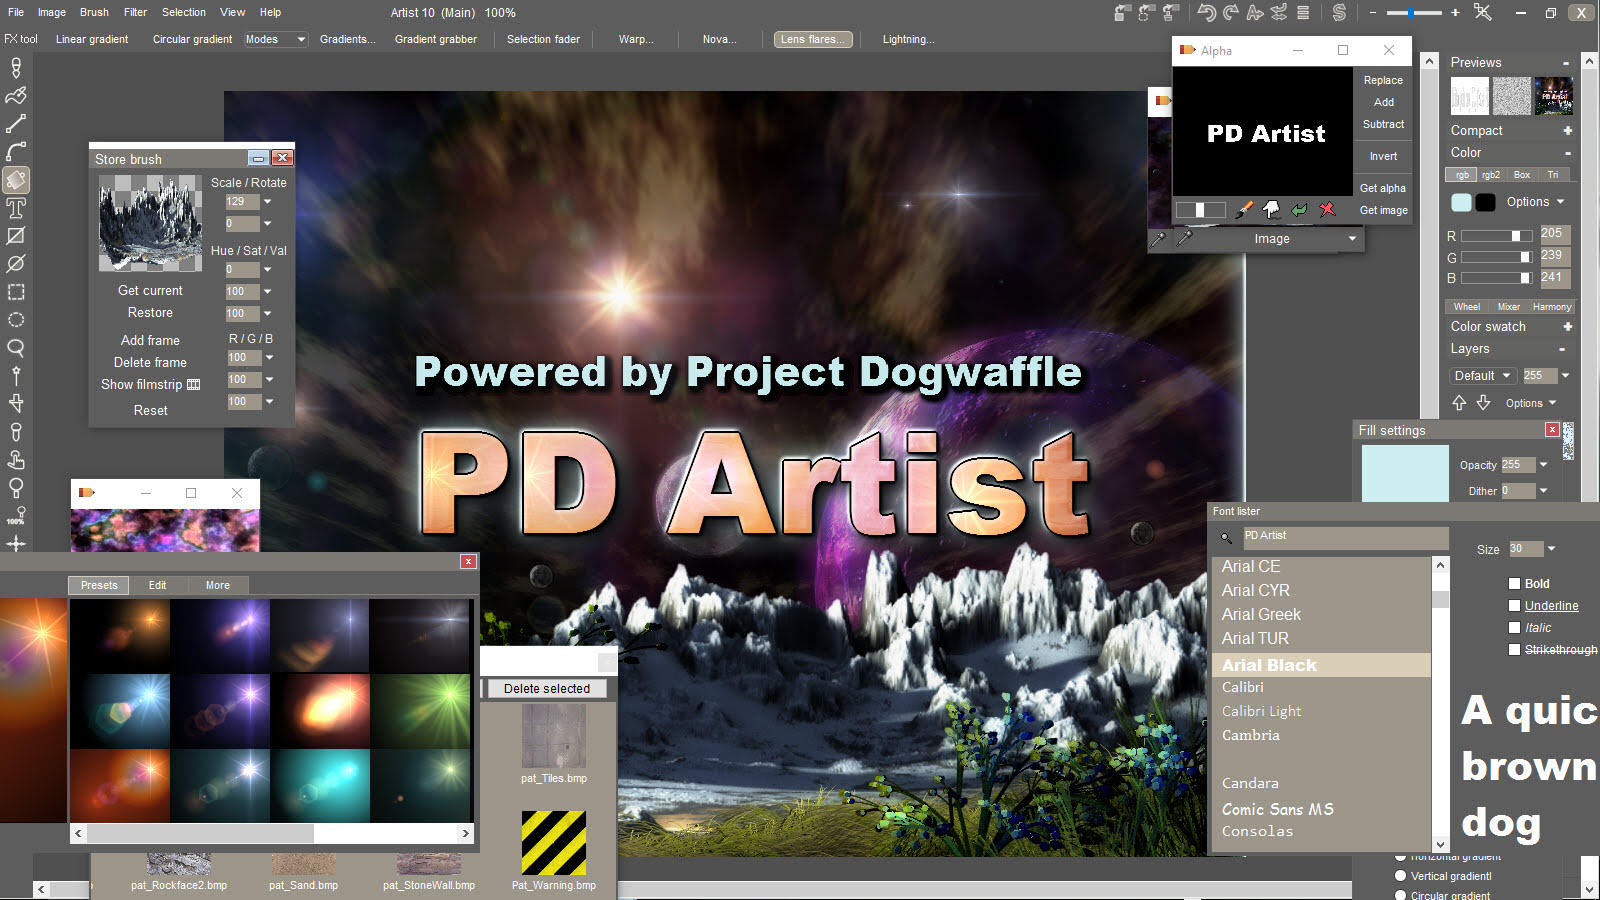Click the red X icon in the Alpha panel
The width and height of the screenshot is (1600, 900).
1328,209
